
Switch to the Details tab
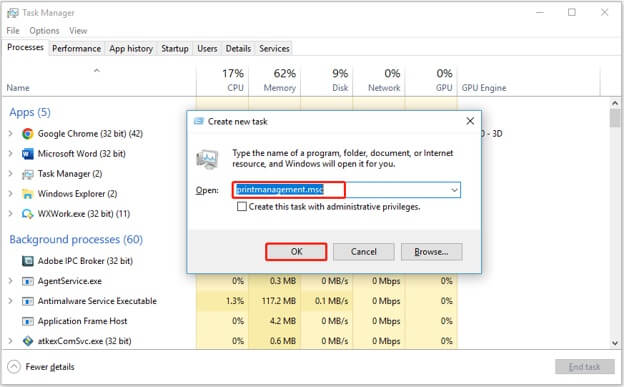[238, 49]
